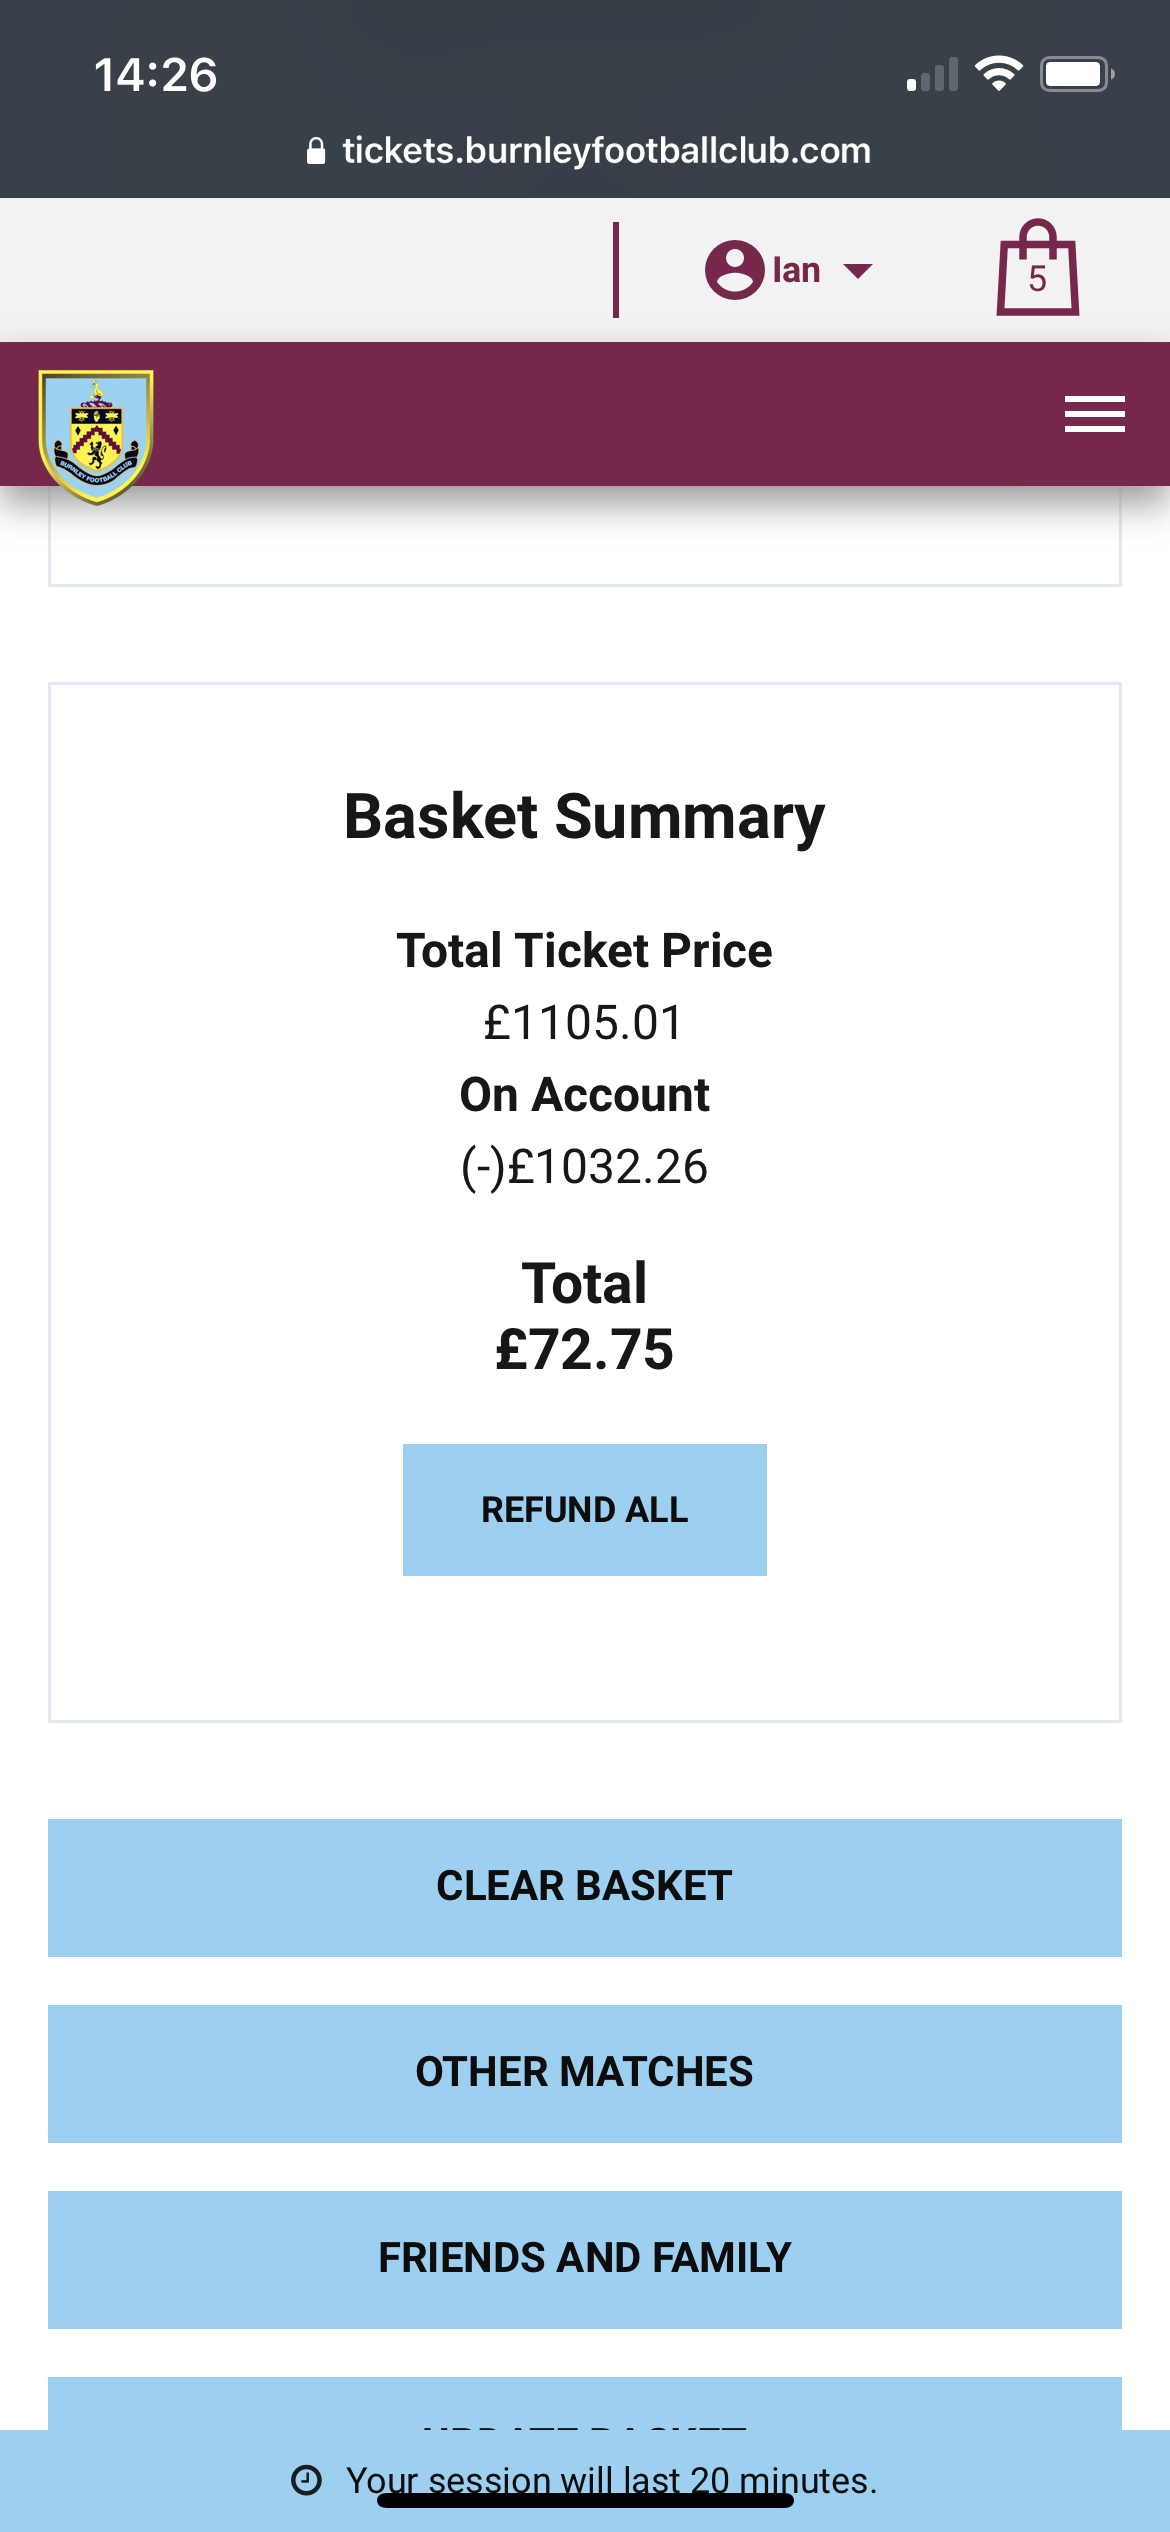Tap the tickets.burnleyfootballclub.com address bar
Screen dimensions: 1170x2532
click(x=588, y=151)
